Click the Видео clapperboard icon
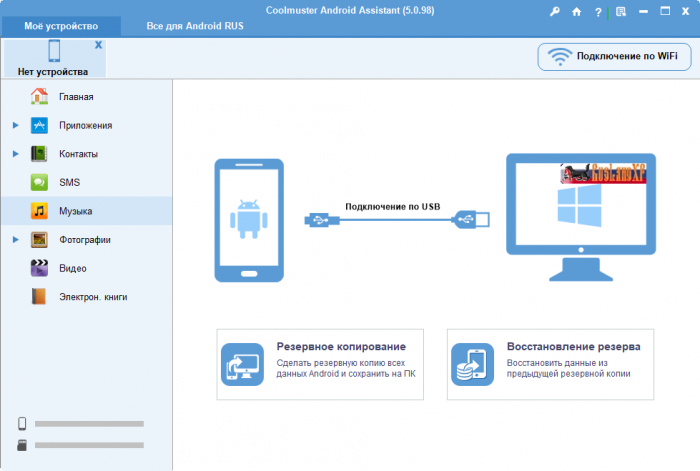700x471 pixels. pos(39,268)
